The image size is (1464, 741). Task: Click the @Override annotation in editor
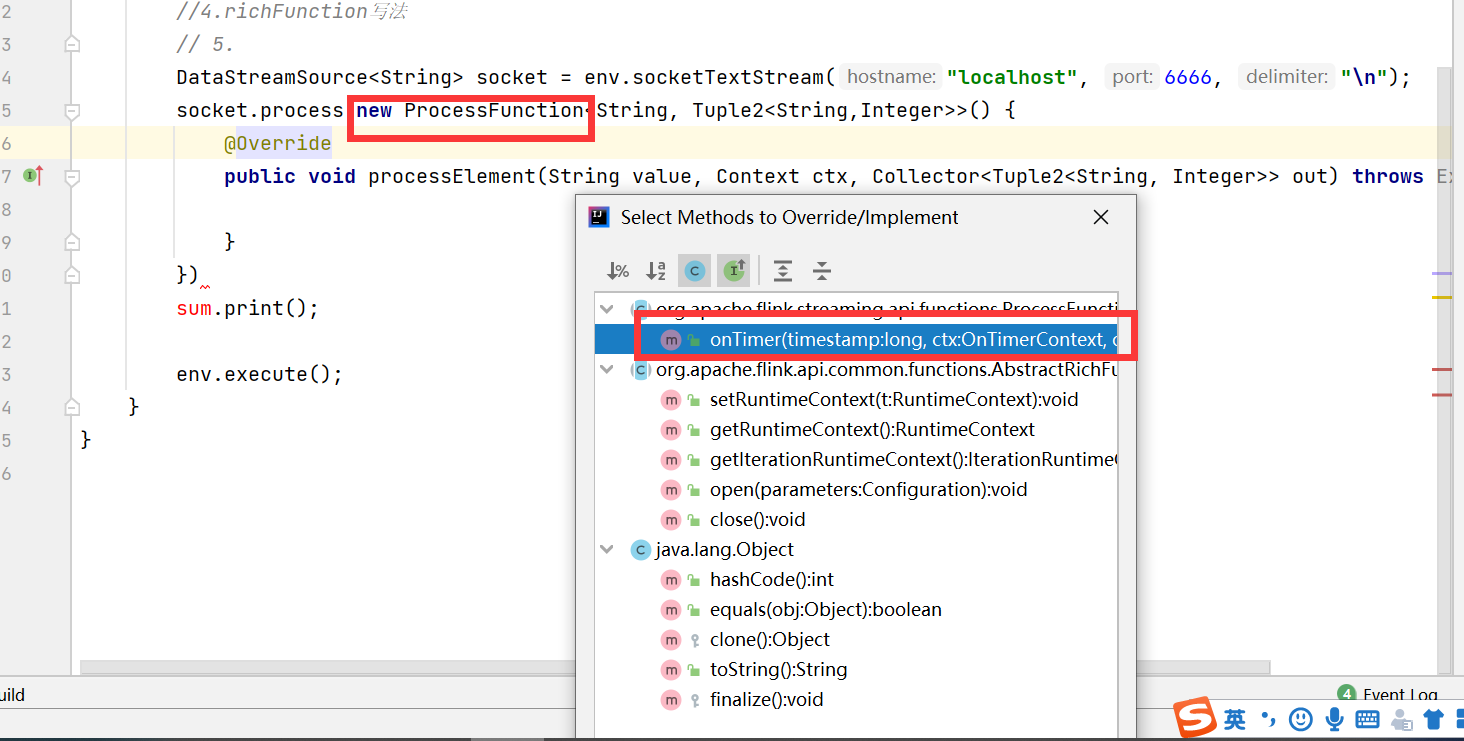pyautogui.click(x=278, y=143)
